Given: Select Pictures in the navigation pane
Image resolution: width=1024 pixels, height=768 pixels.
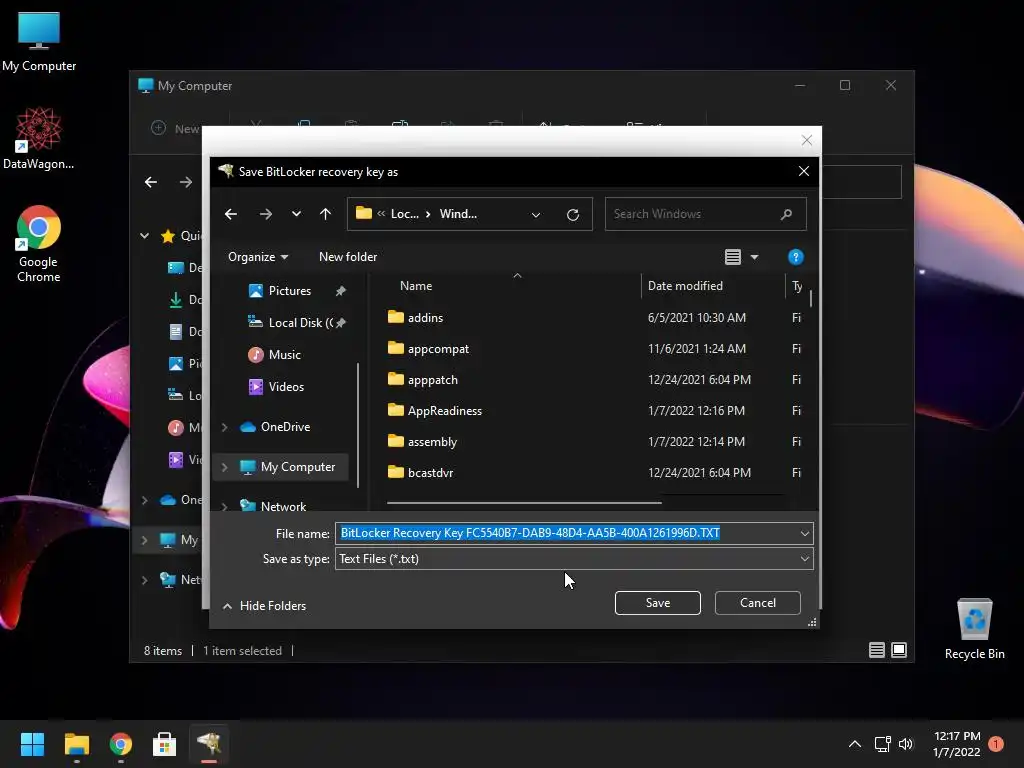Looking at the screenshot, I should [289, 291].
